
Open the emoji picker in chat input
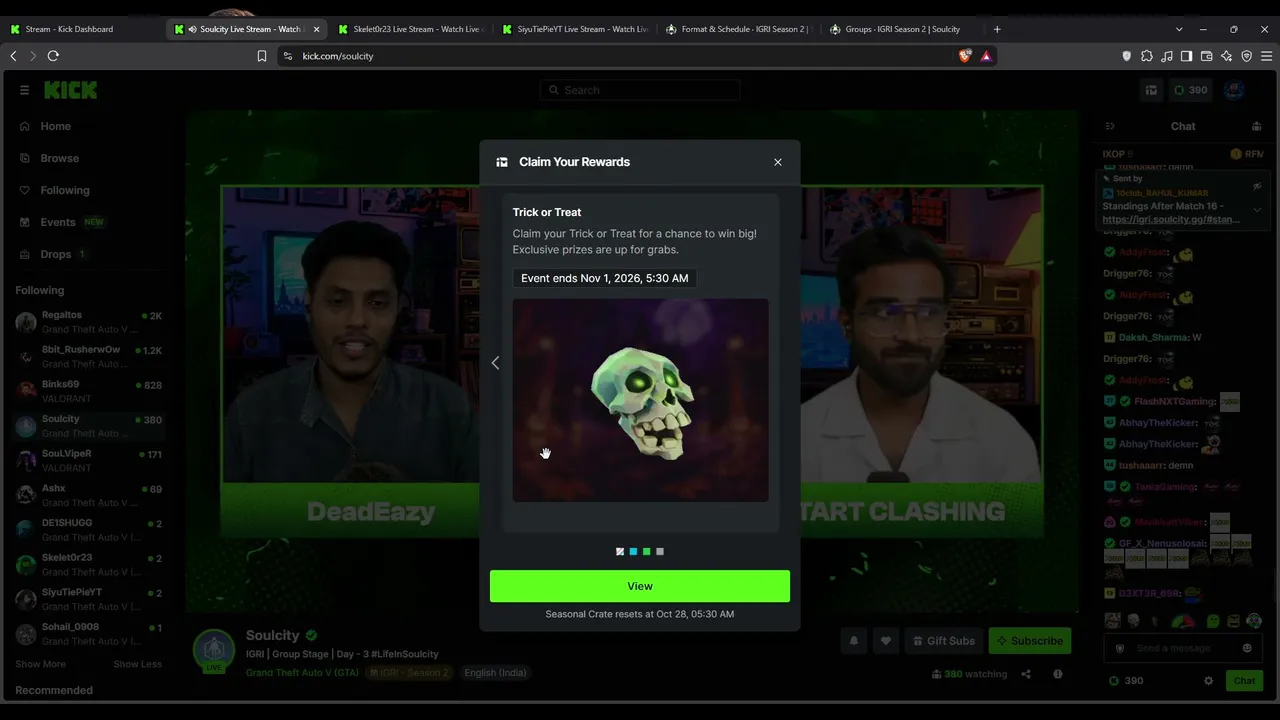[x=1247, y=648]
